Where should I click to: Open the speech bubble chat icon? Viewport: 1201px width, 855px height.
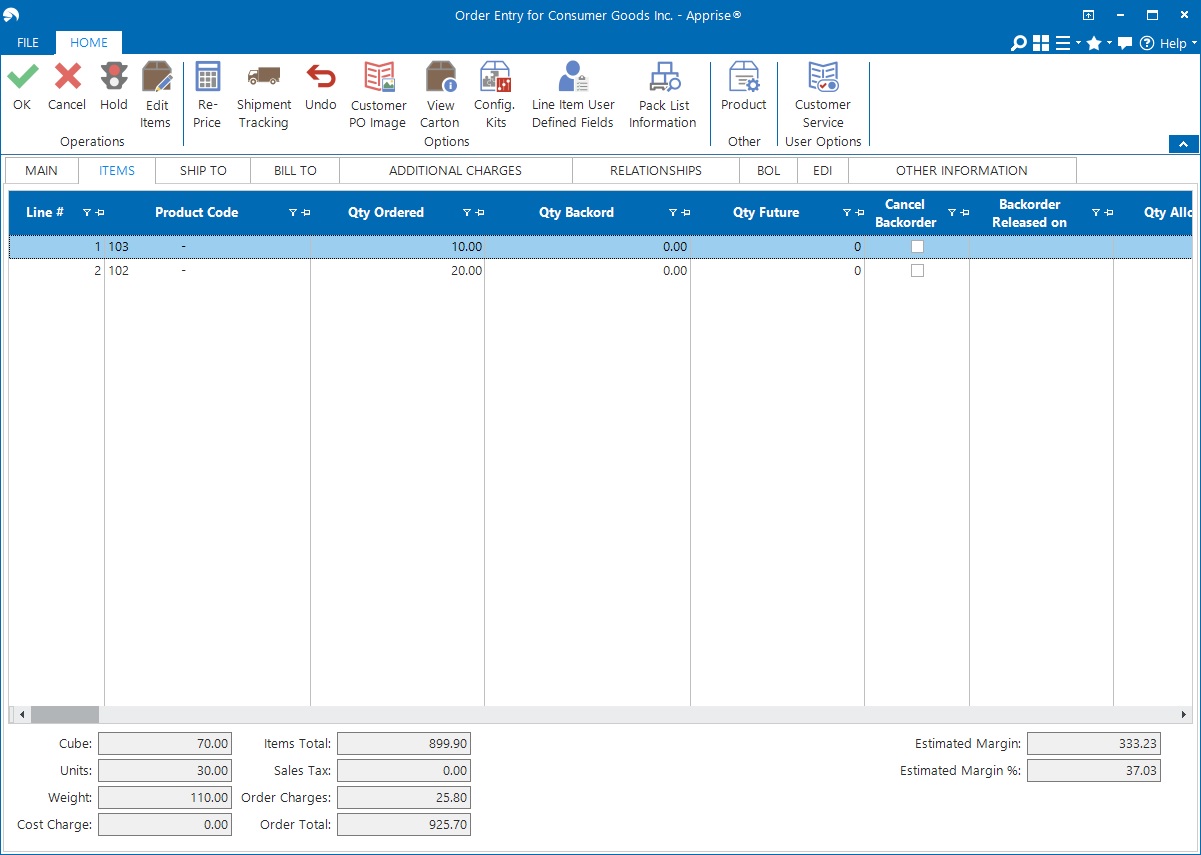1125,43
